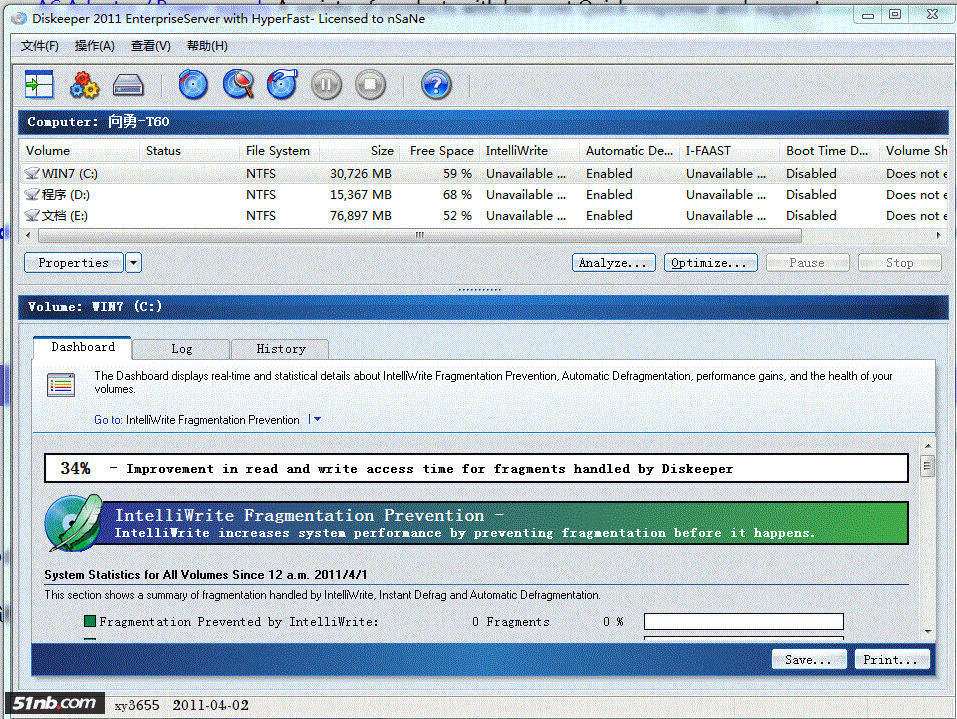This screenshot has width=957, height=719.
Task: Click the boot-time defrag disc arrow icon
Action: tap(283, 84)
